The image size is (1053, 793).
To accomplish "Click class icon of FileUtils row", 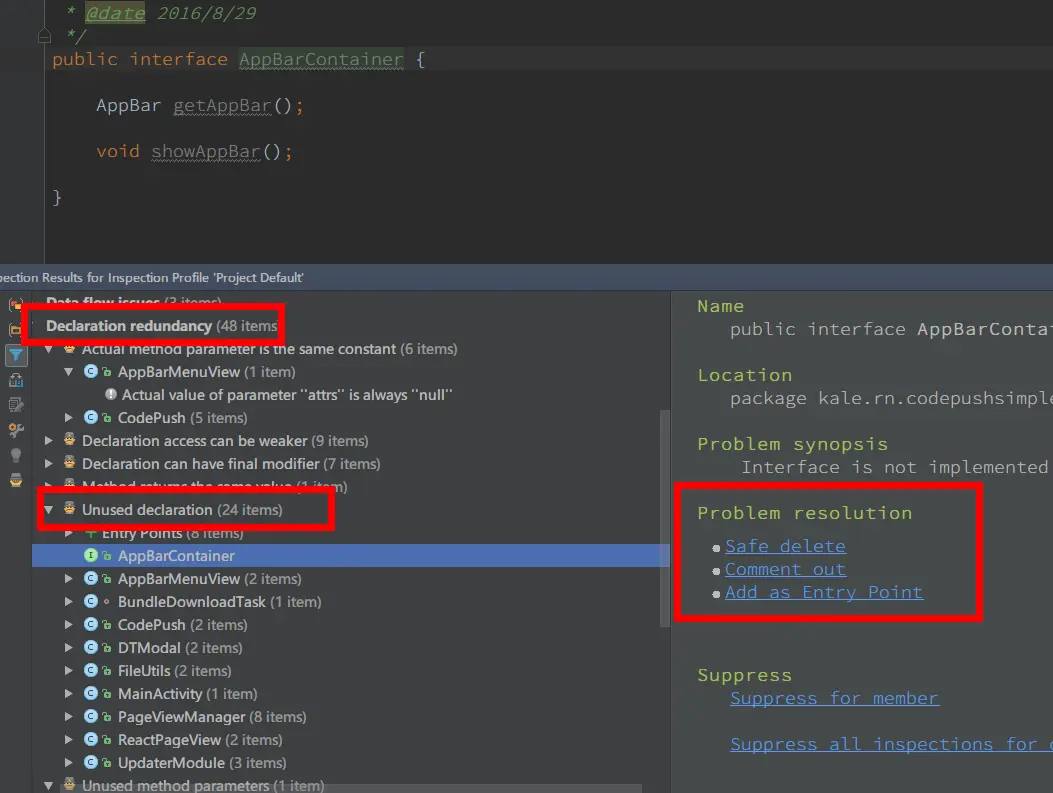I will [91, 670].
